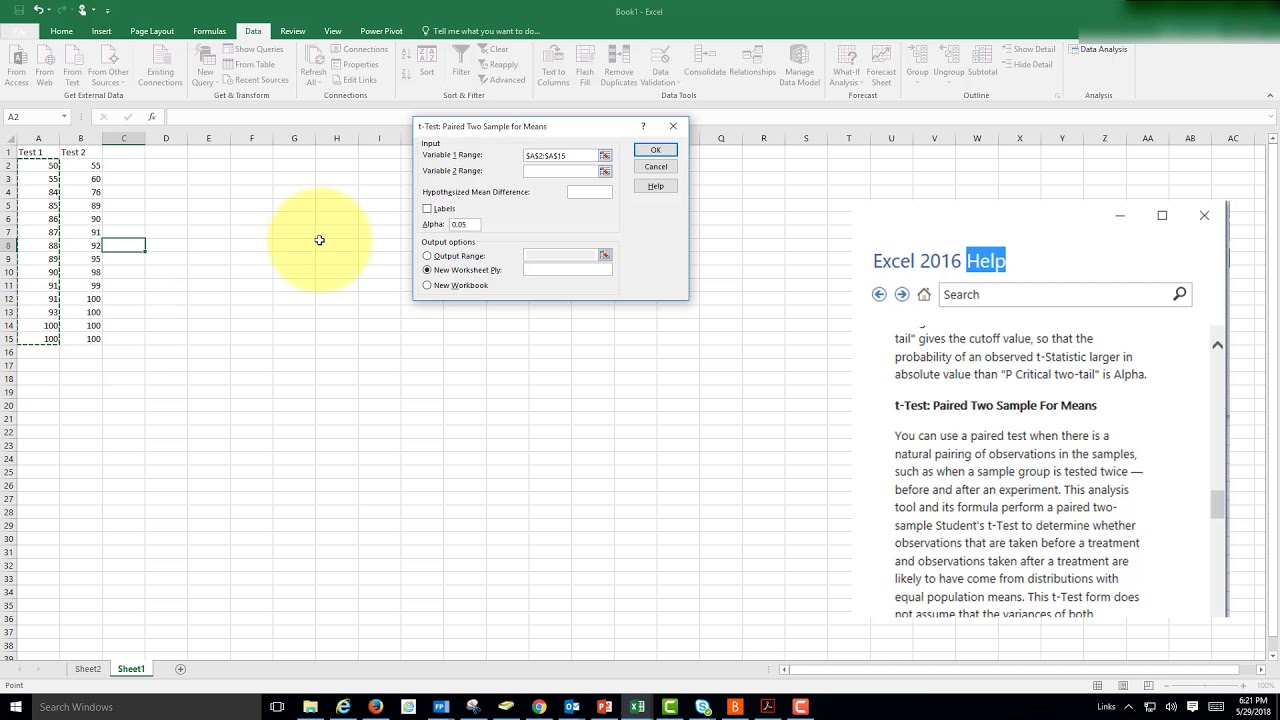Click the Flash Fill icon
Viewport: 1280px width, 720px height.
(585, 56)
